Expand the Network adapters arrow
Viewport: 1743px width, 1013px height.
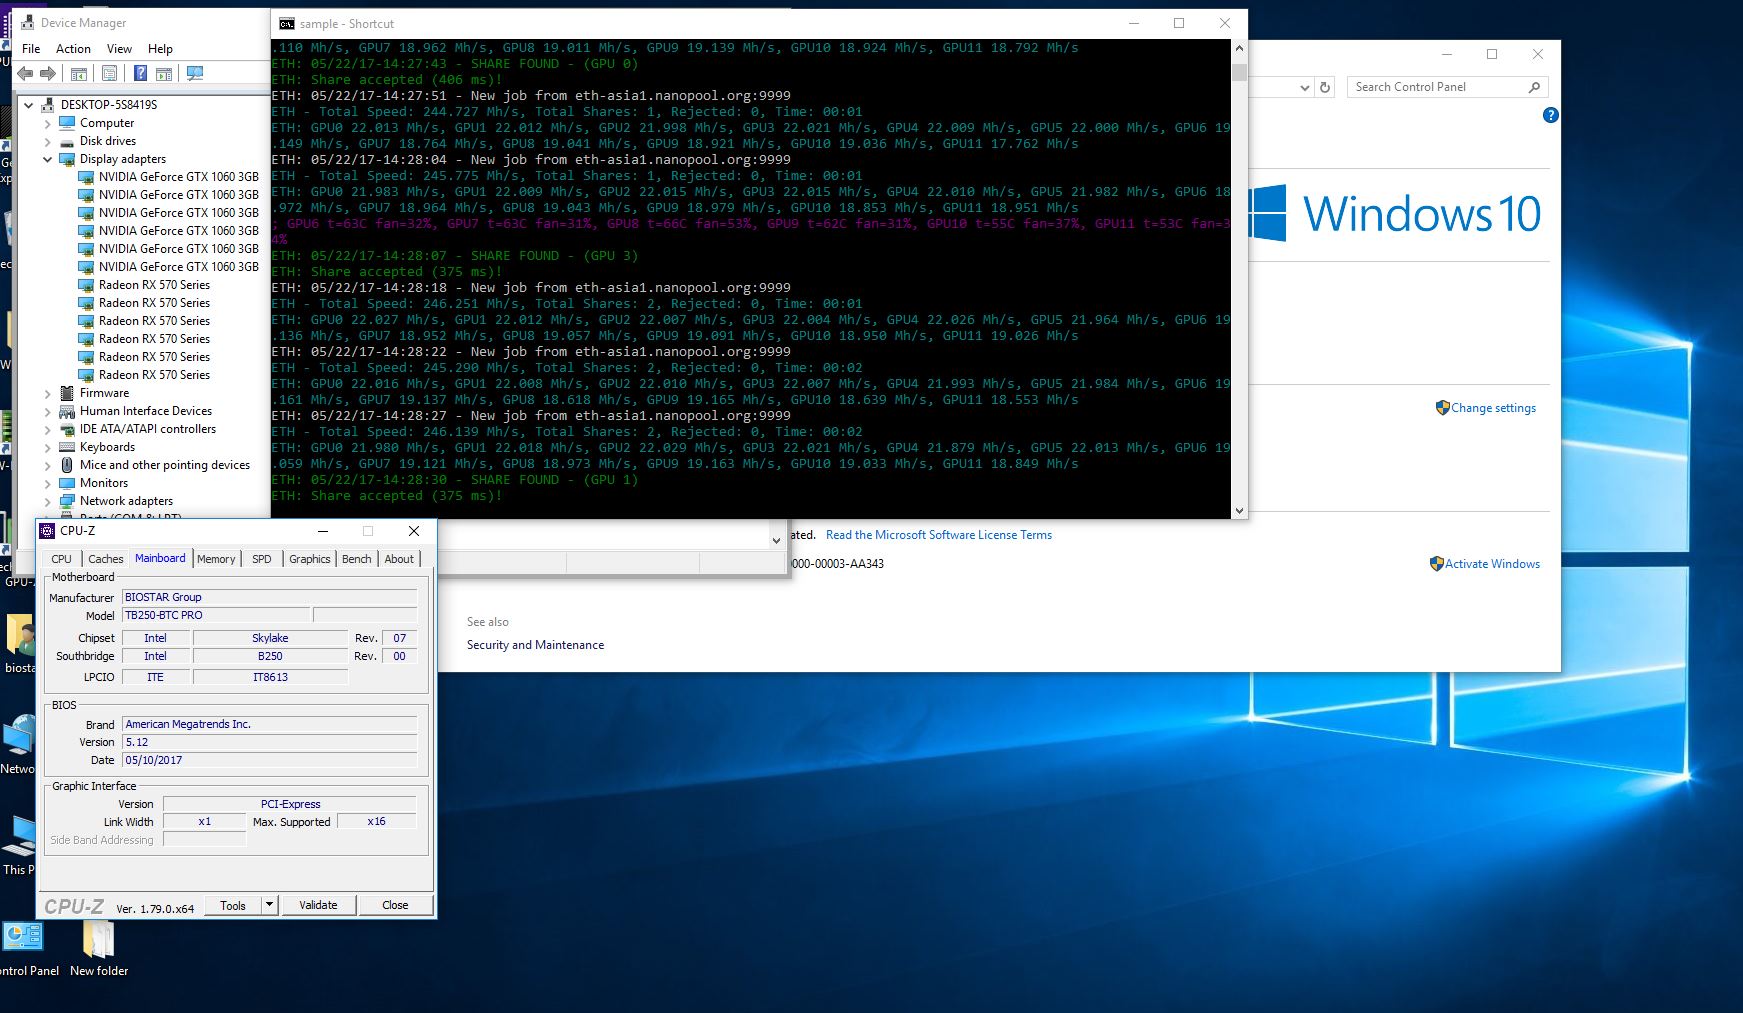pyautogui.click(x=47, y=501)
